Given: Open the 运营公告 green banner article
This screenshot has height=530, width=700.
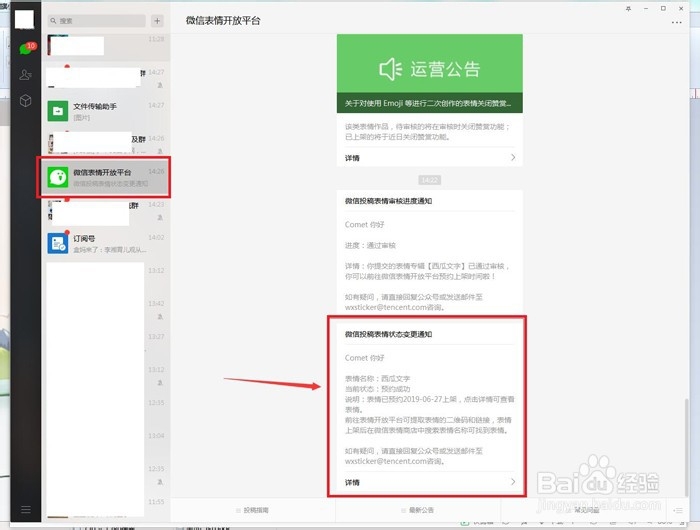Looking at the screenshot, I should tap(429, 73).
